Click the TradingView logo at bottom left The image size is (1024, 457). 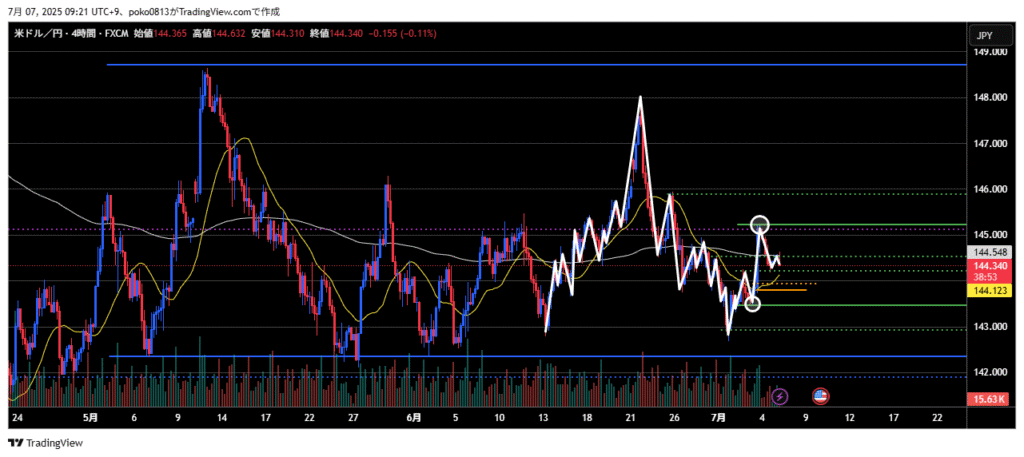(46, 443)
